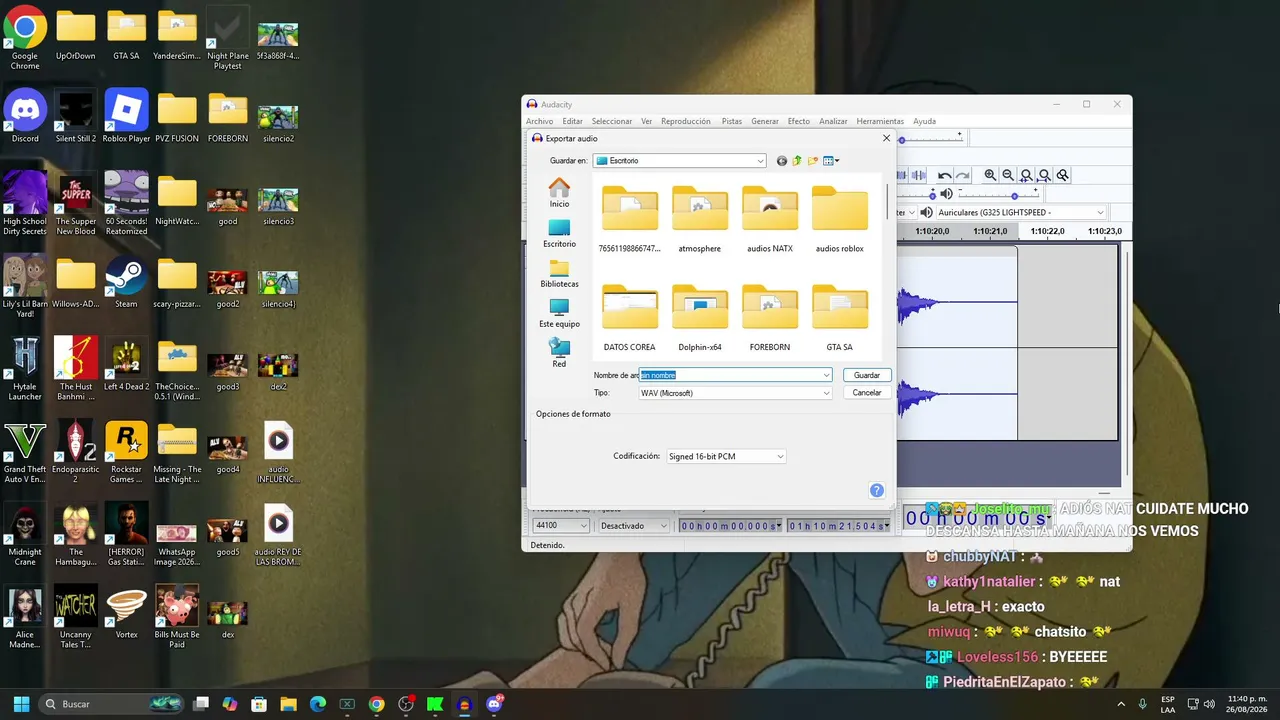Open the atmosphere folder in file list
1280x720 pixels.
coord(700,218)
